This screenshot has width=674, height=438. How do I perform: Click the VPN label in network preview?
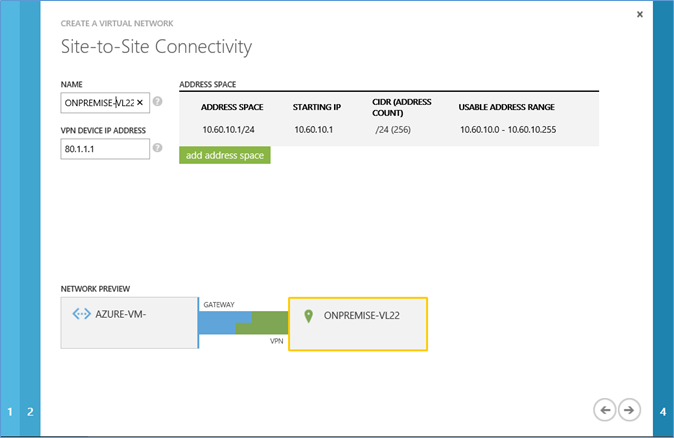point(276,341)
